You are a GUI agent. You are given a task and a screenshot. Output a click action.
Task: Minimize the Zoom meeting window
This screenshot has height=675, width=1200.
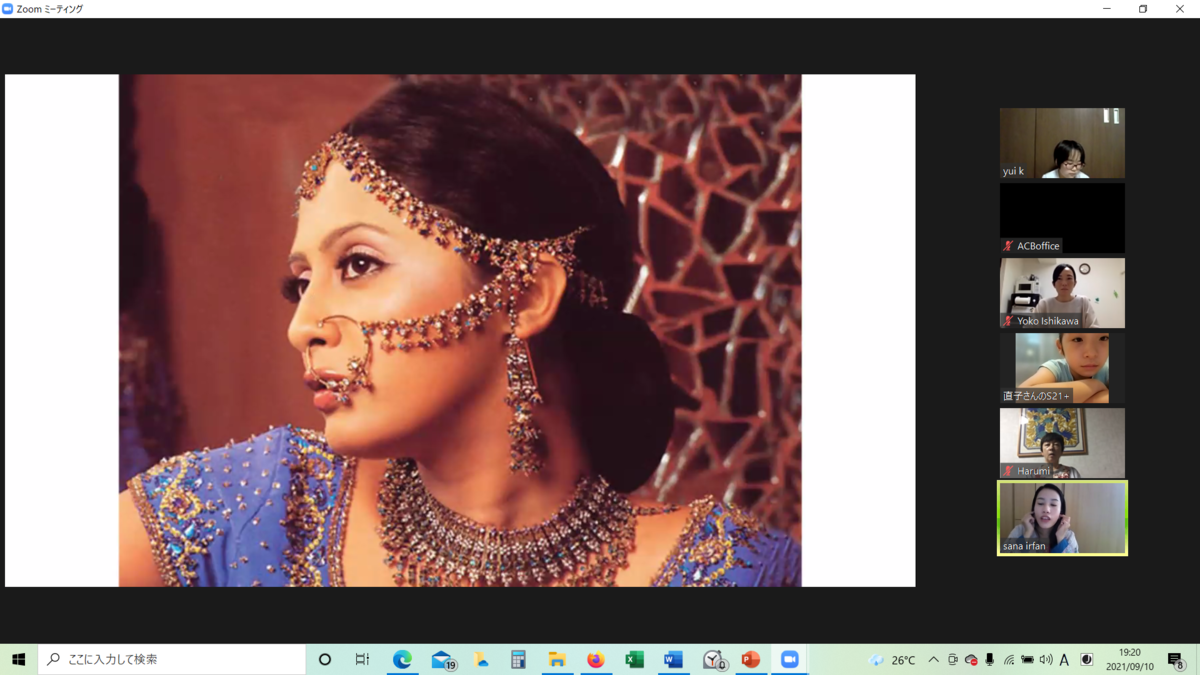point(1106,9)
